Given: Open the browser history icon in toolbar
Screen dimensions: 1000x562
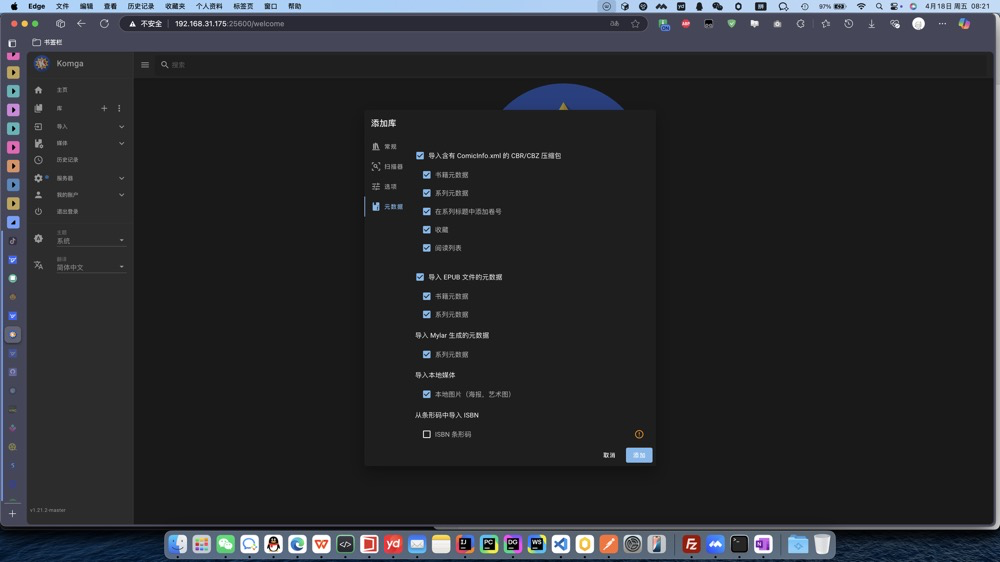Looking at the screenshot, I should coord(848,24).
